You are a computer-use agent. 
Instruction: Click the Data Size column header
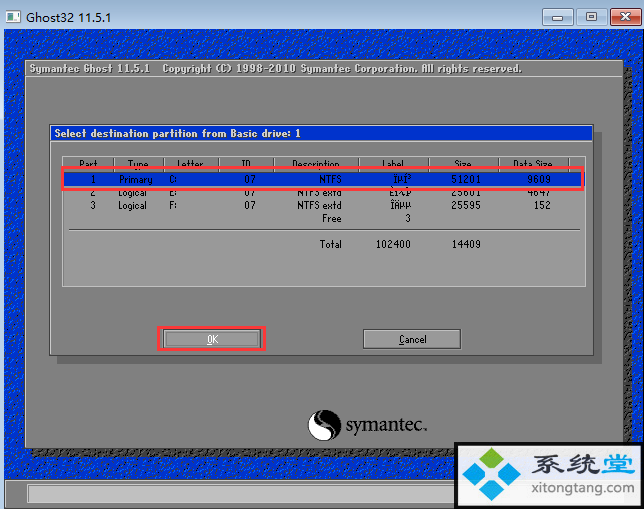(534, 164)
